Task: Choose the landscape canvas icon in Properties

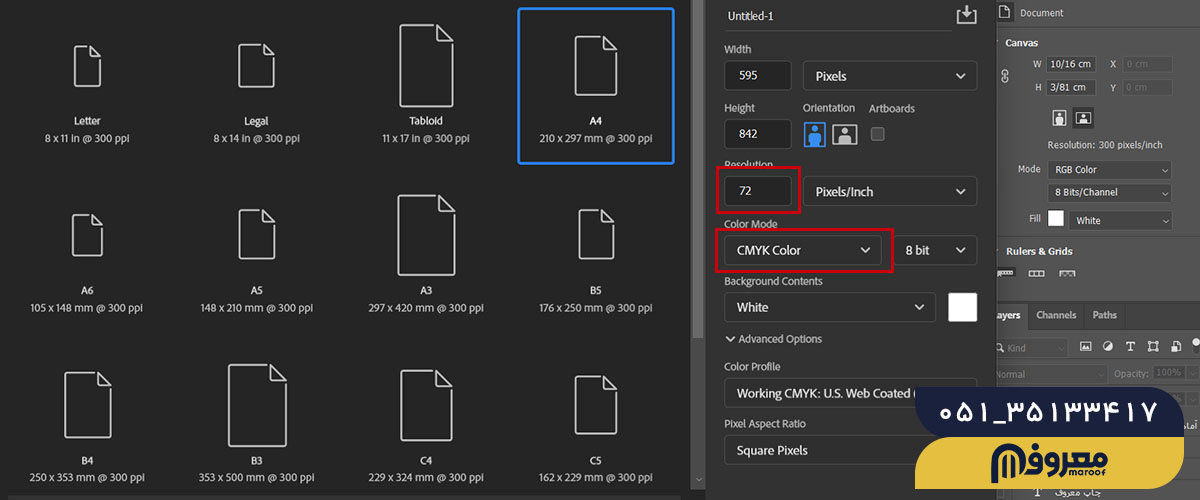Action: (x=1082, y=118)
